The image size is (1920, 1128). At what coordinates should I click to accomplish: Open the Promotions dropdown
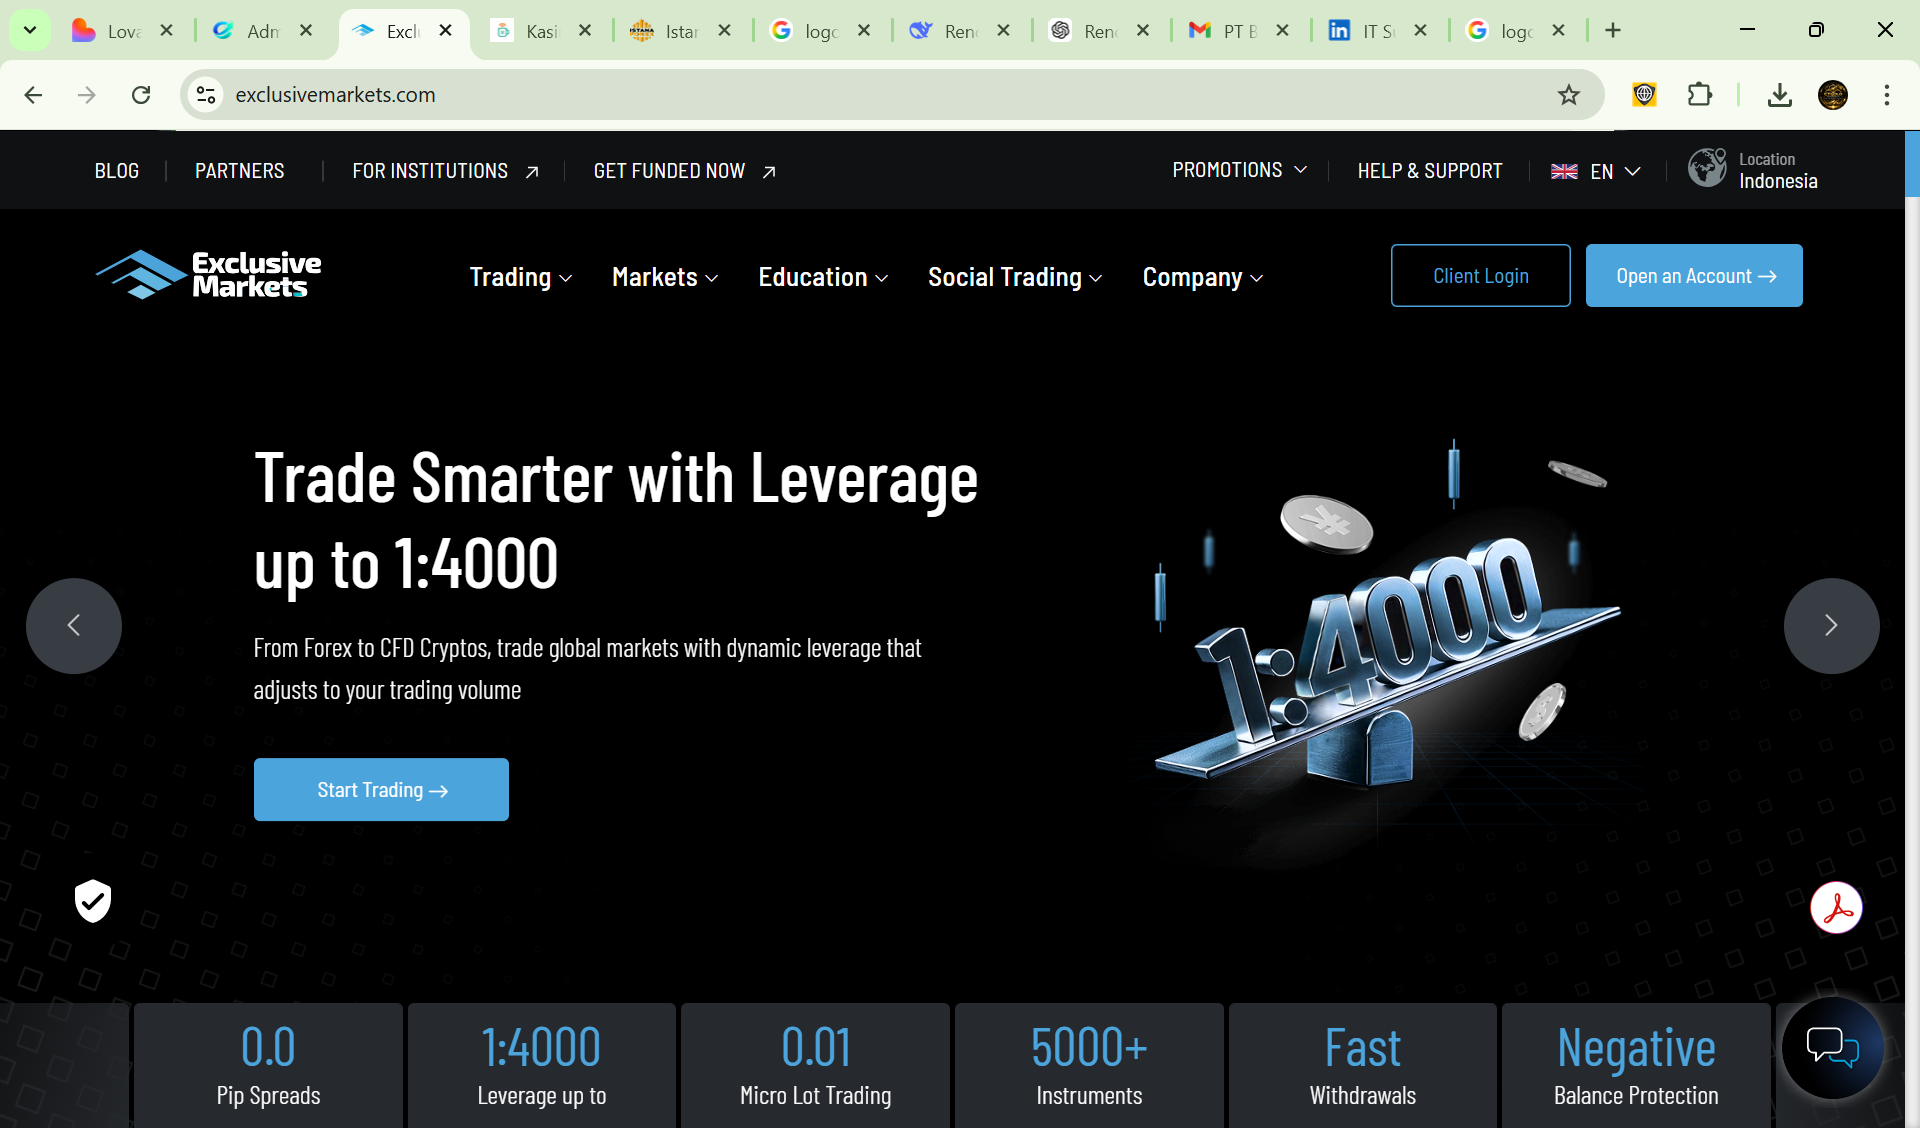coord(1240,170)
